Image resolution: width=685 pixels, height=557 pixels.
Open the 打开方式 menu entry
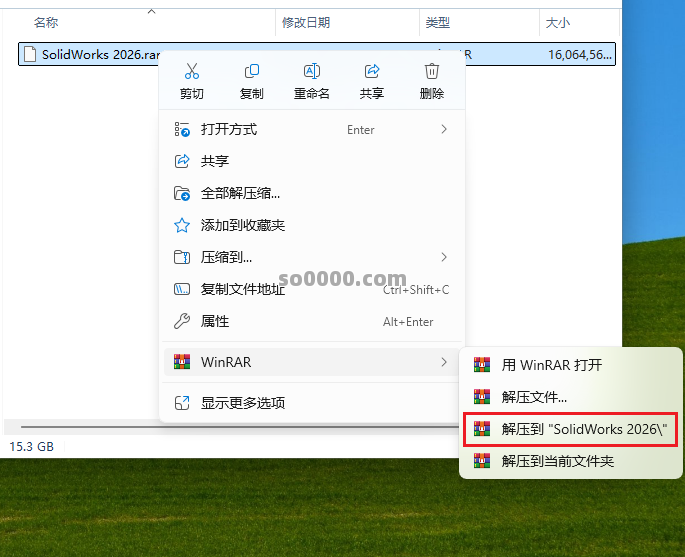[312, 129]
